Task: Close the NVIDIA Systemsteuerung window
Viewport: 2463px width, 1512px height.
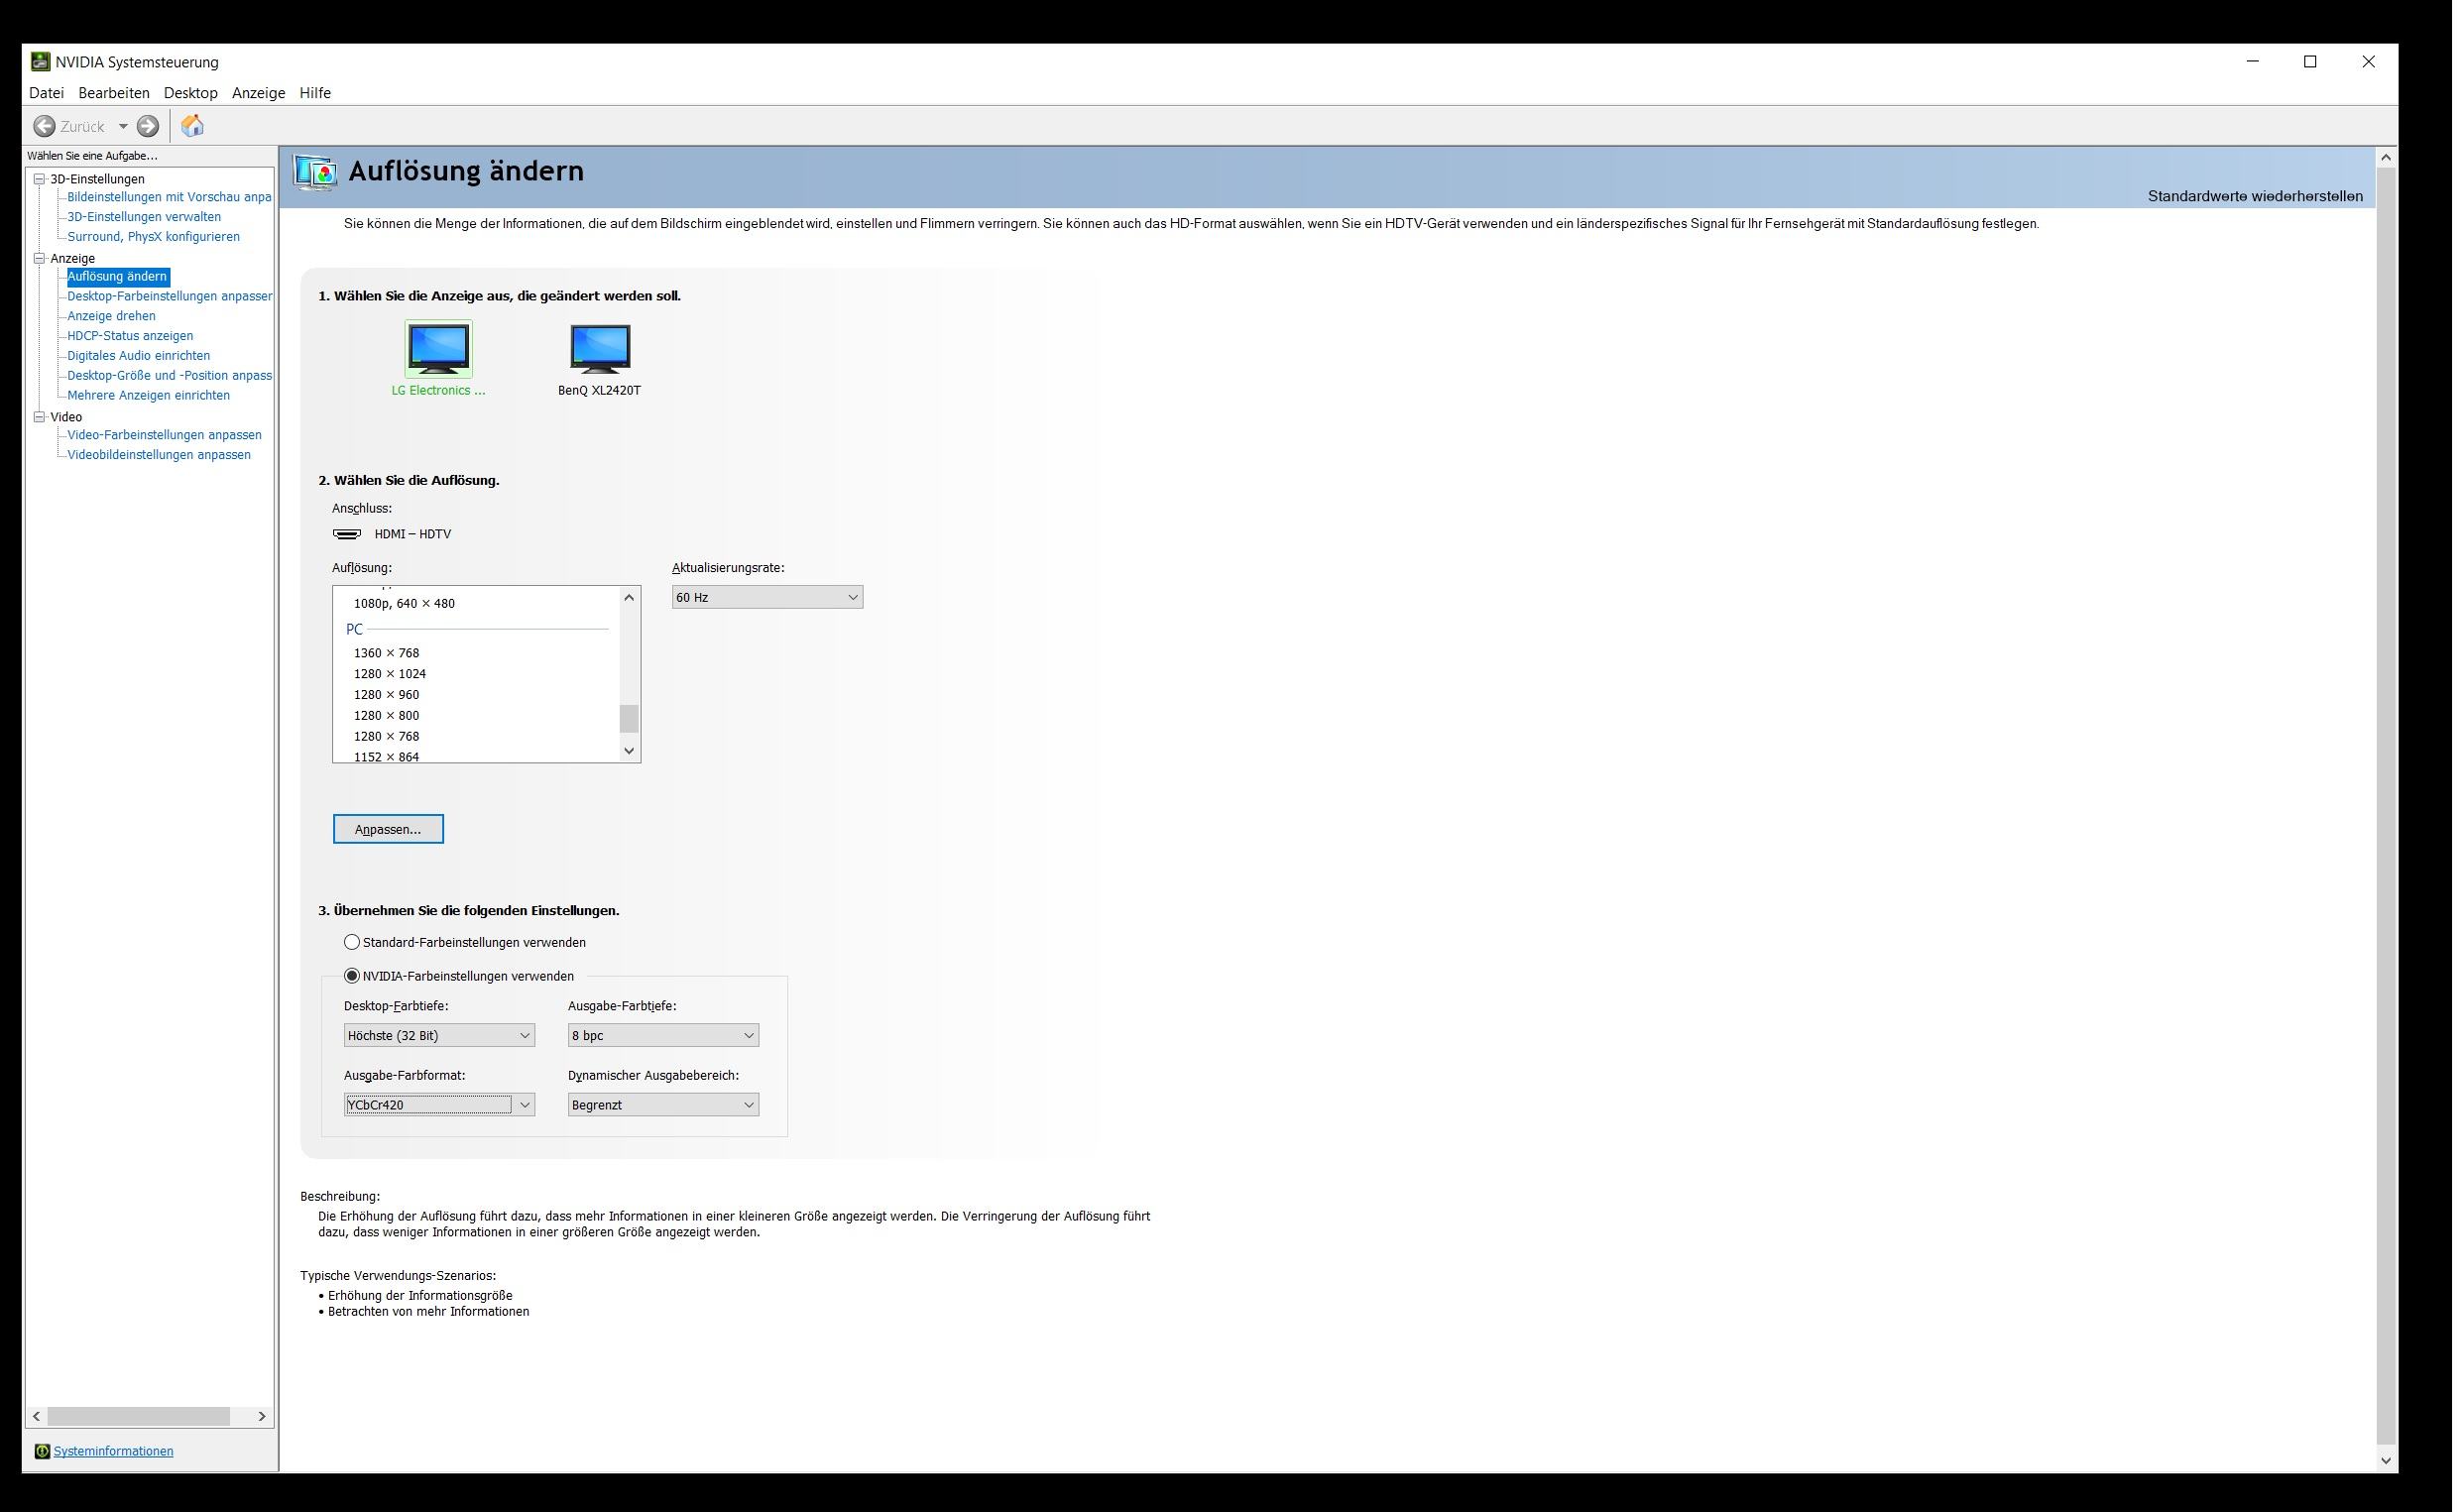Action: coord(2368,62)
